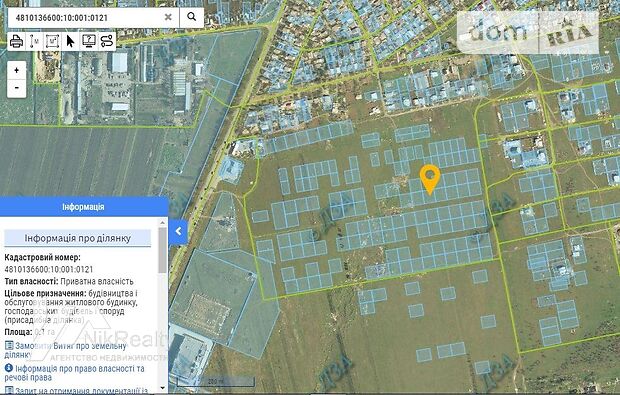Viewport: 620px width, 395px height.
Task: Open Інформація про право власності link
Action: pos(74,372)
